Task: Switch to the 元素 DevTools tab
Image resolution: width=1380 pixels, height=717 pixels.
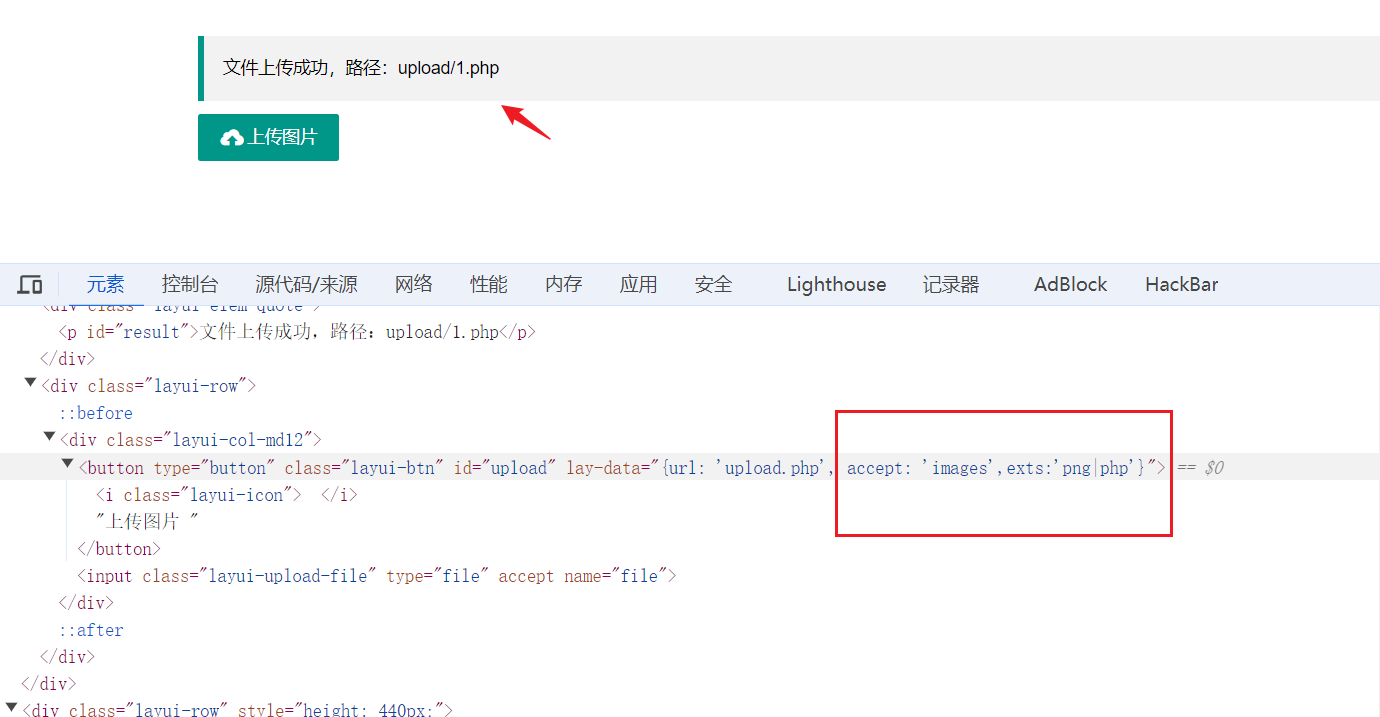Action: point(105,284)
